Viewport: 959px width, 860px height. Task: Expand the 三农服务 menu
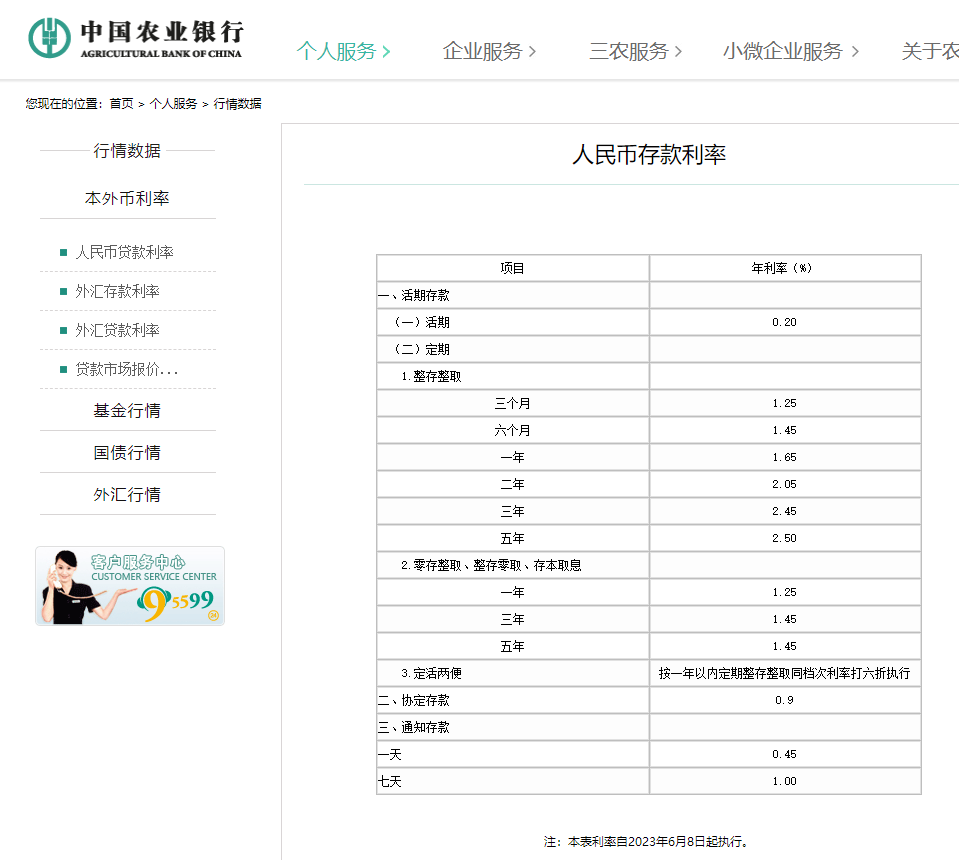[635, 51]
